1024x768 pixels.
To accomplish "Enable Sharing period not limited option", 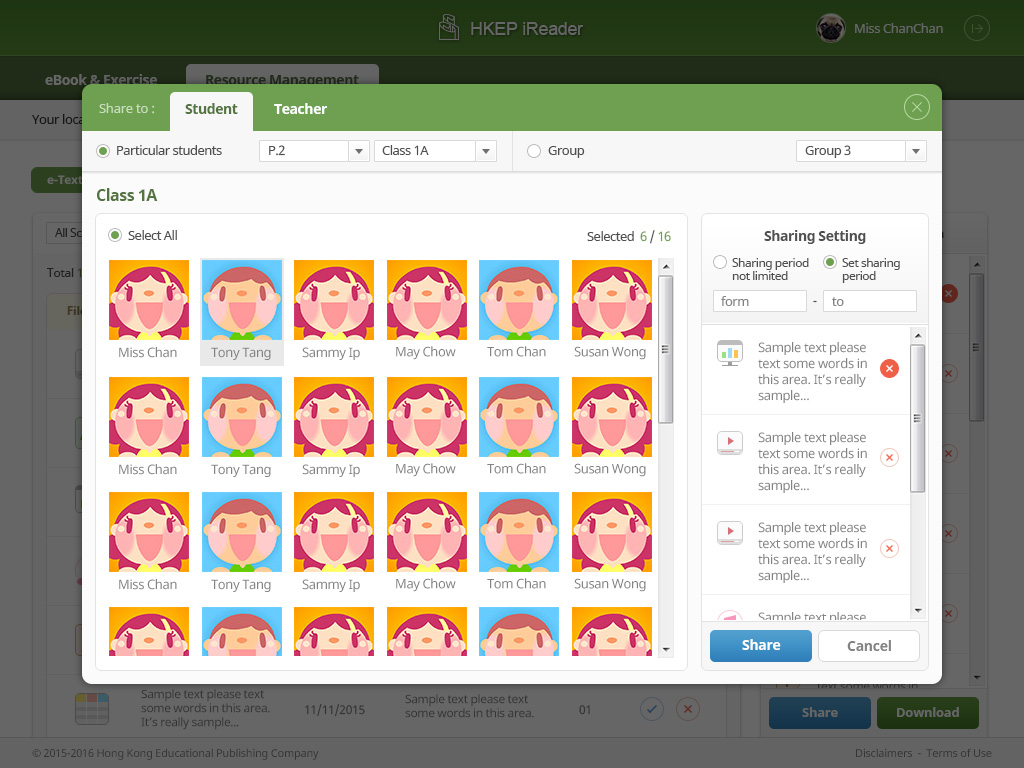I will click(x=720, y=263).
